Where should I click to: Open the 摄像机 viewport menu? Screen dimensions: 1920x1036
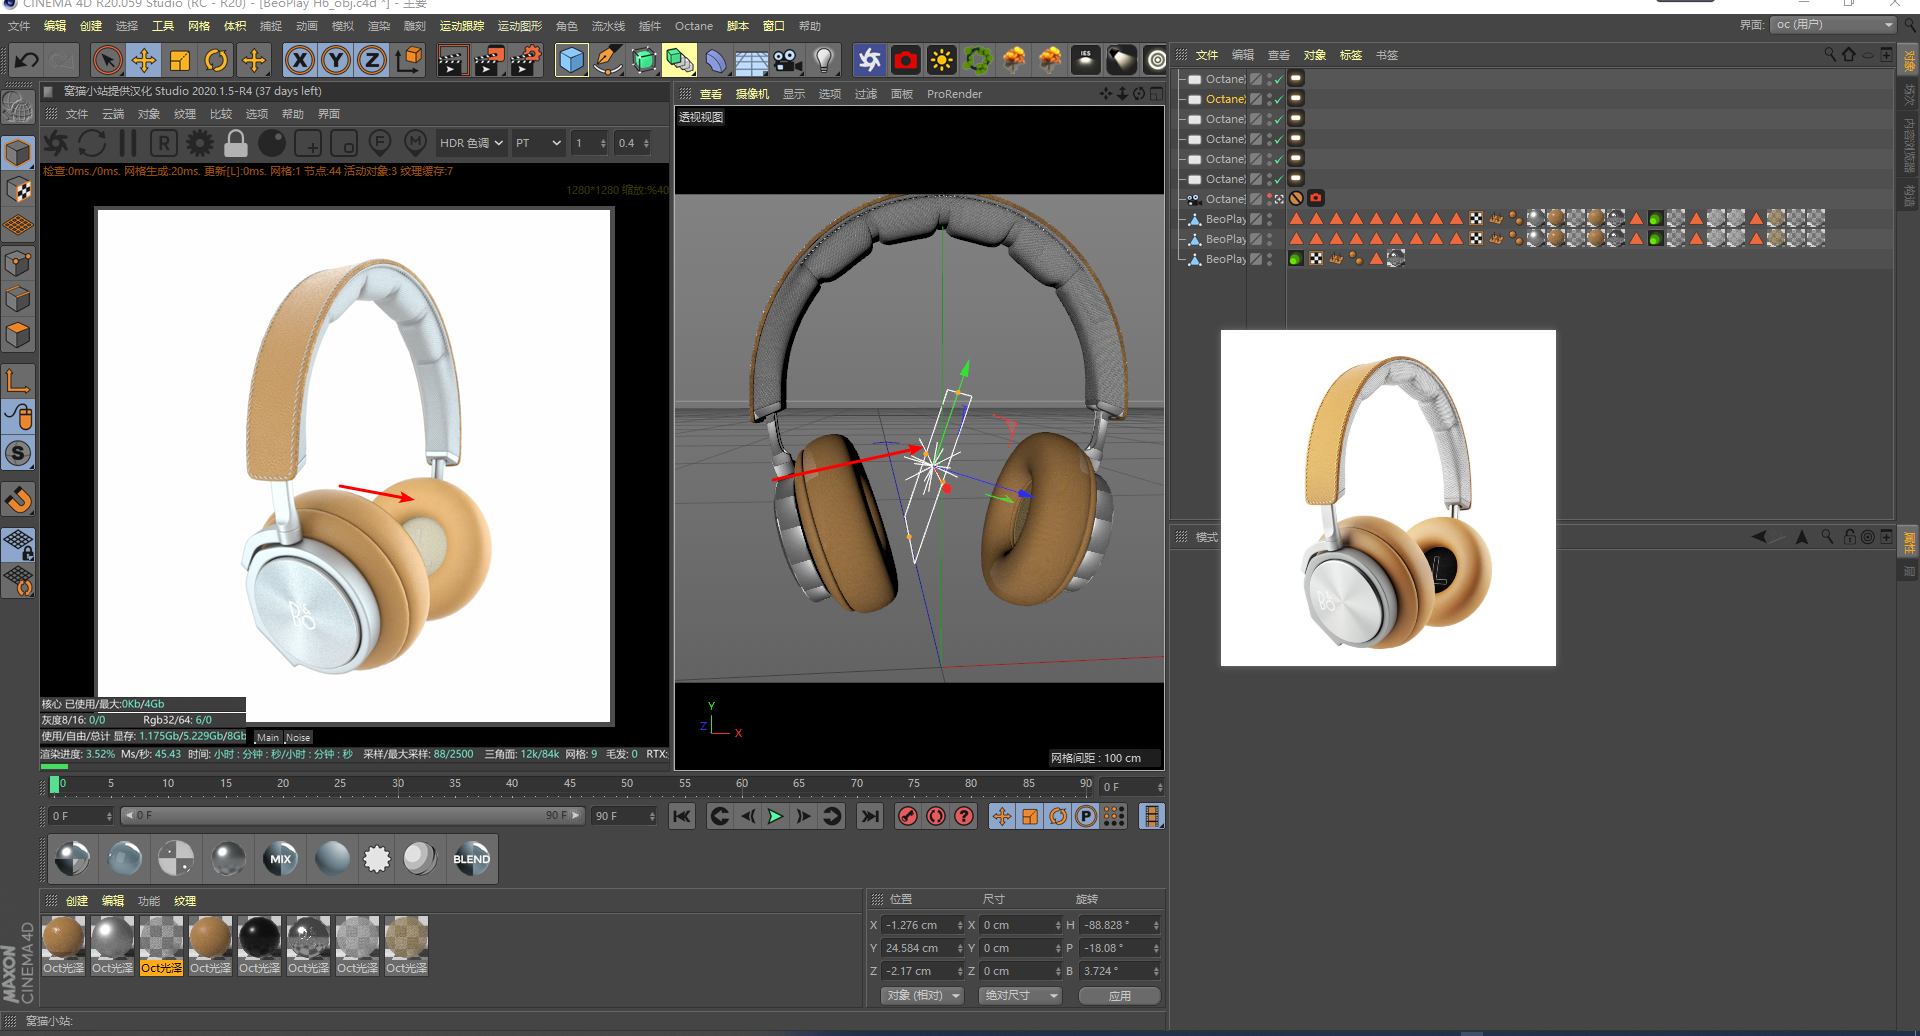752,94
